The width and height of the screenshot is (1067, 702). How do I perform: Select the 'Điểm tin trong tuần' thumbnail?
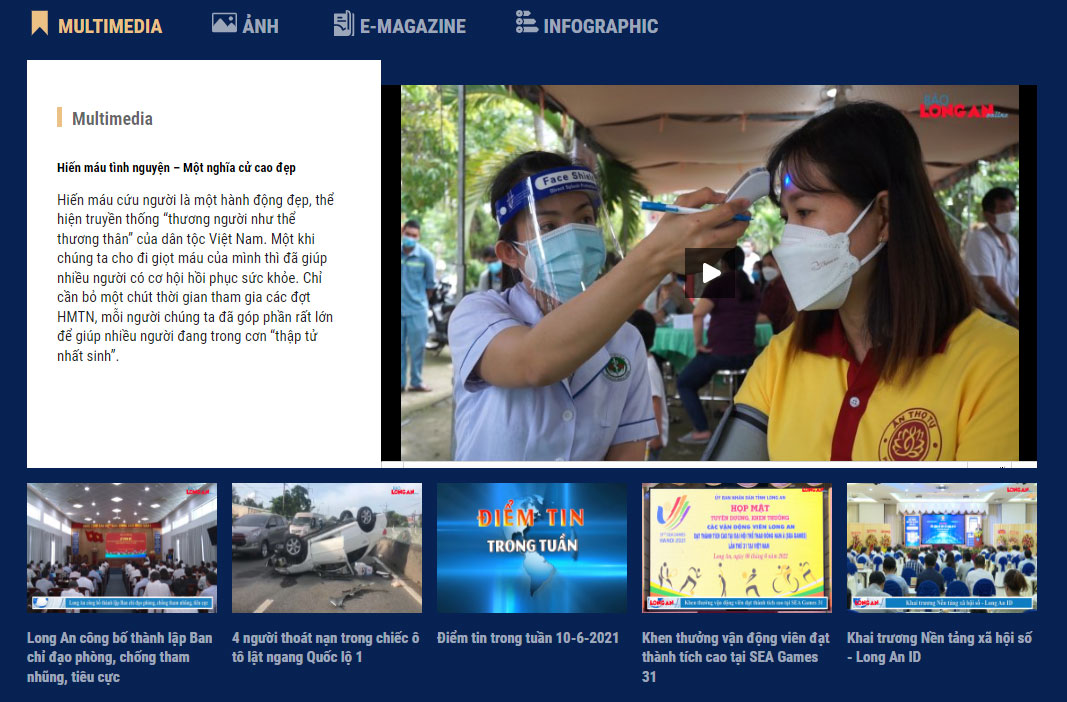(x=531, y=548)
